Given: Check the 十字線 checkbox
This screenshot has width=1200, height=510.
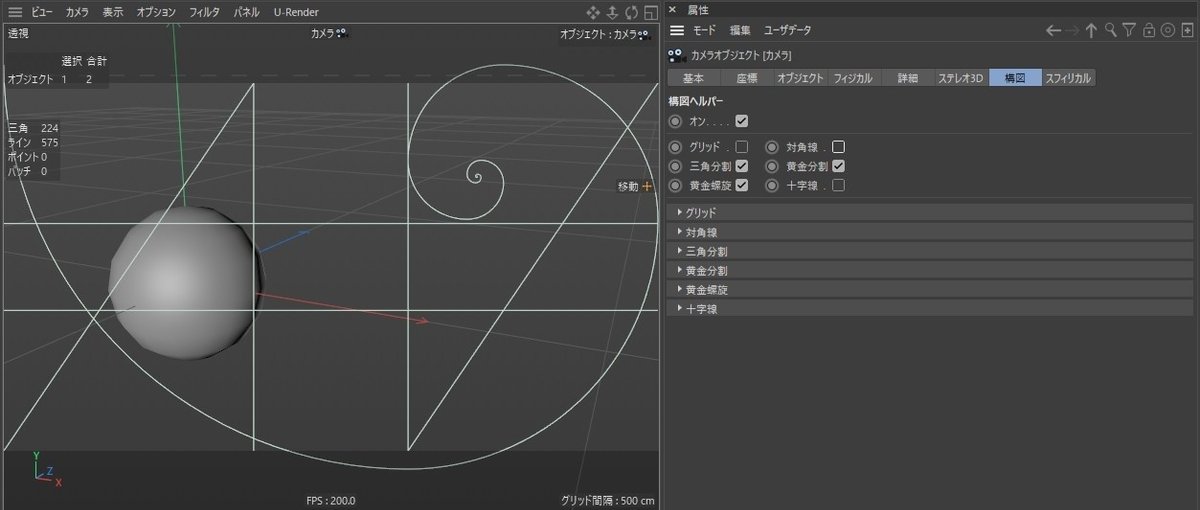Looking at the screenshot, I should (x=838, y=185).
